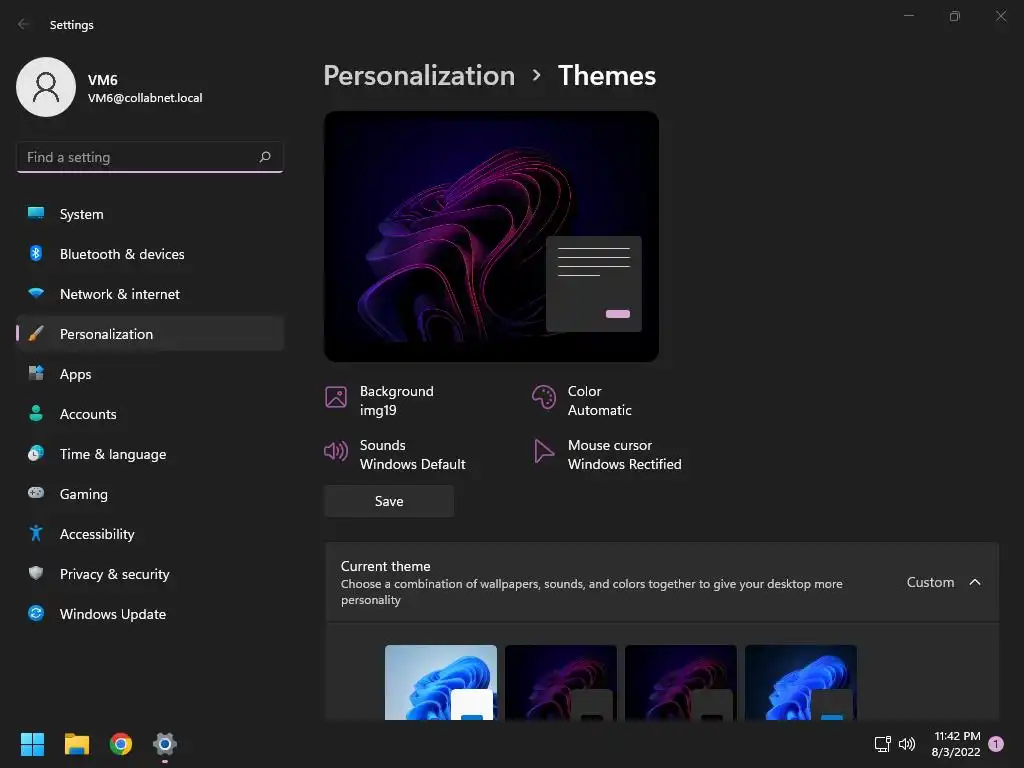
Task: Open System settings label
Action: click(x=82, y=214)
